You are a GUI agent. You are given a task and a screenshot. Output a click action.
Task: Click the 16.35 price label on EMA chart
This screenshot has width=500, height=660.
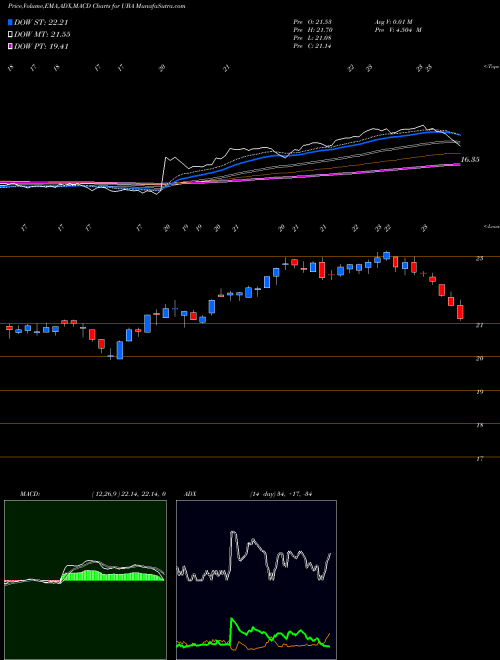pos(470,160)
